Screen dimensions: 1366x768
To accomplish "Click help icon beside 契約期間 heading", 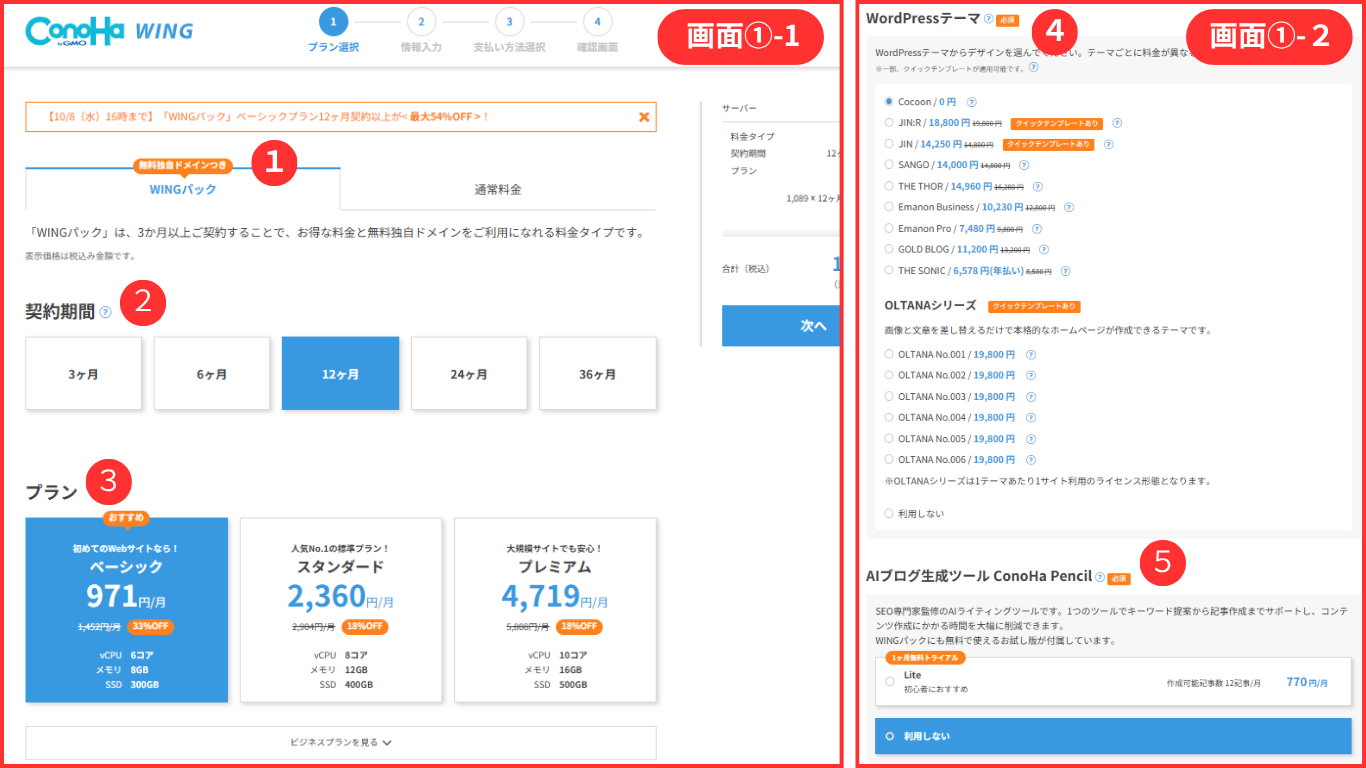I will tap(106, 313).
